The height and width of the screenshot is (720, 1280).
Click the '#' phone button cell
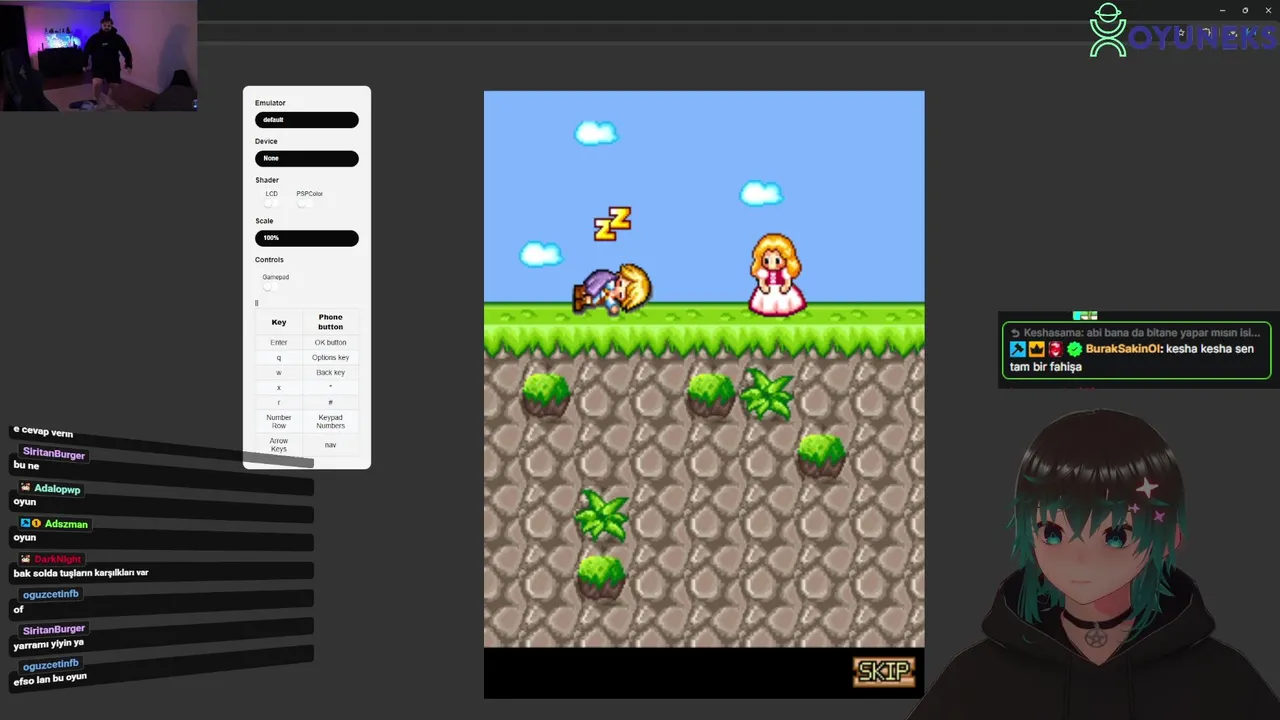click(330, 402)
